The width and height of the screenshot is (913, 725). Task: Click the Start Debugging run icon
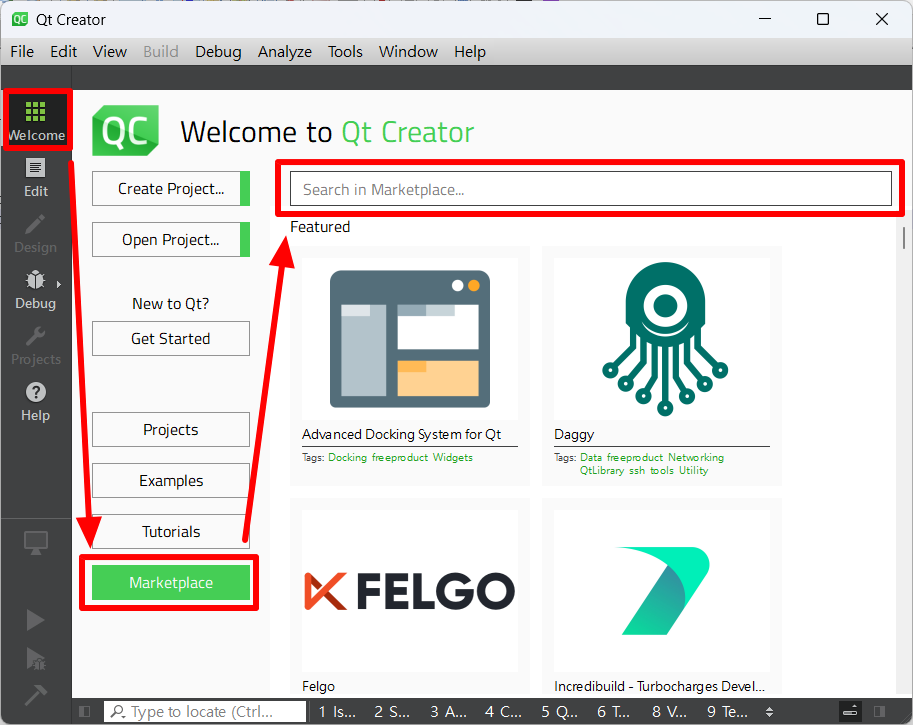[36, 659]
